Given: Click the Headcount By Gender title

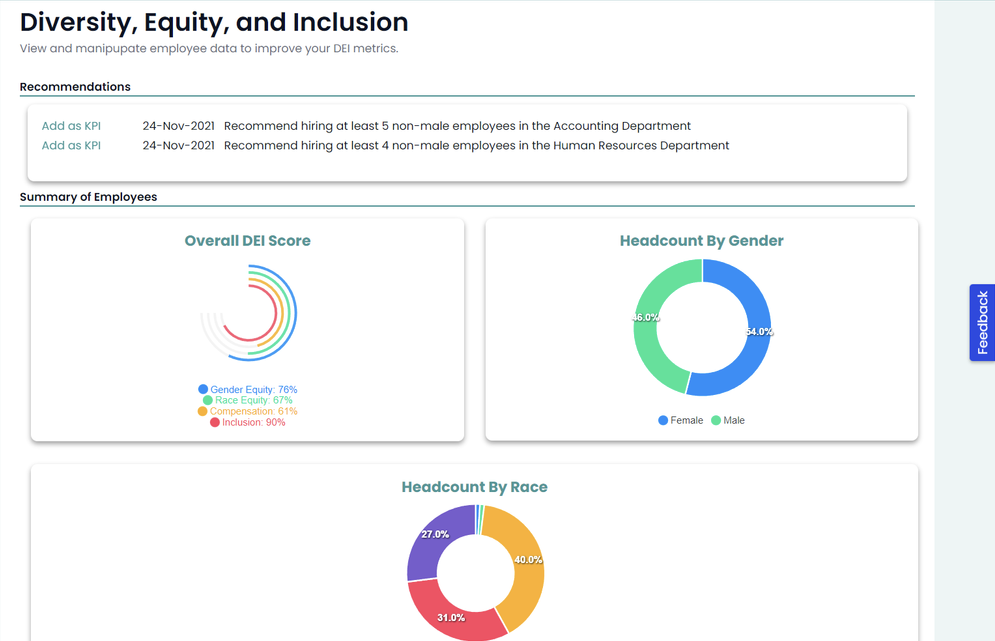Looking at the screenshot, I should (701, 241).
